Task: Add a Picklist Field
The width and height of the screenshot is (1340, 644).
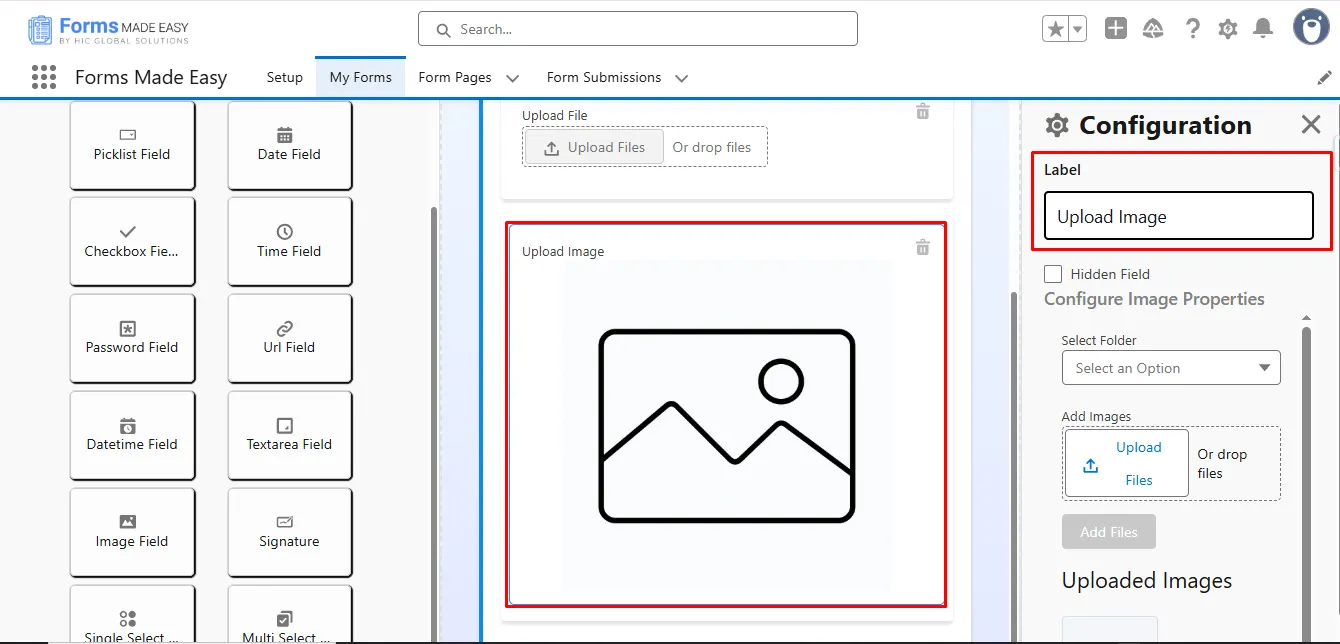Action: tap(132, 145)
